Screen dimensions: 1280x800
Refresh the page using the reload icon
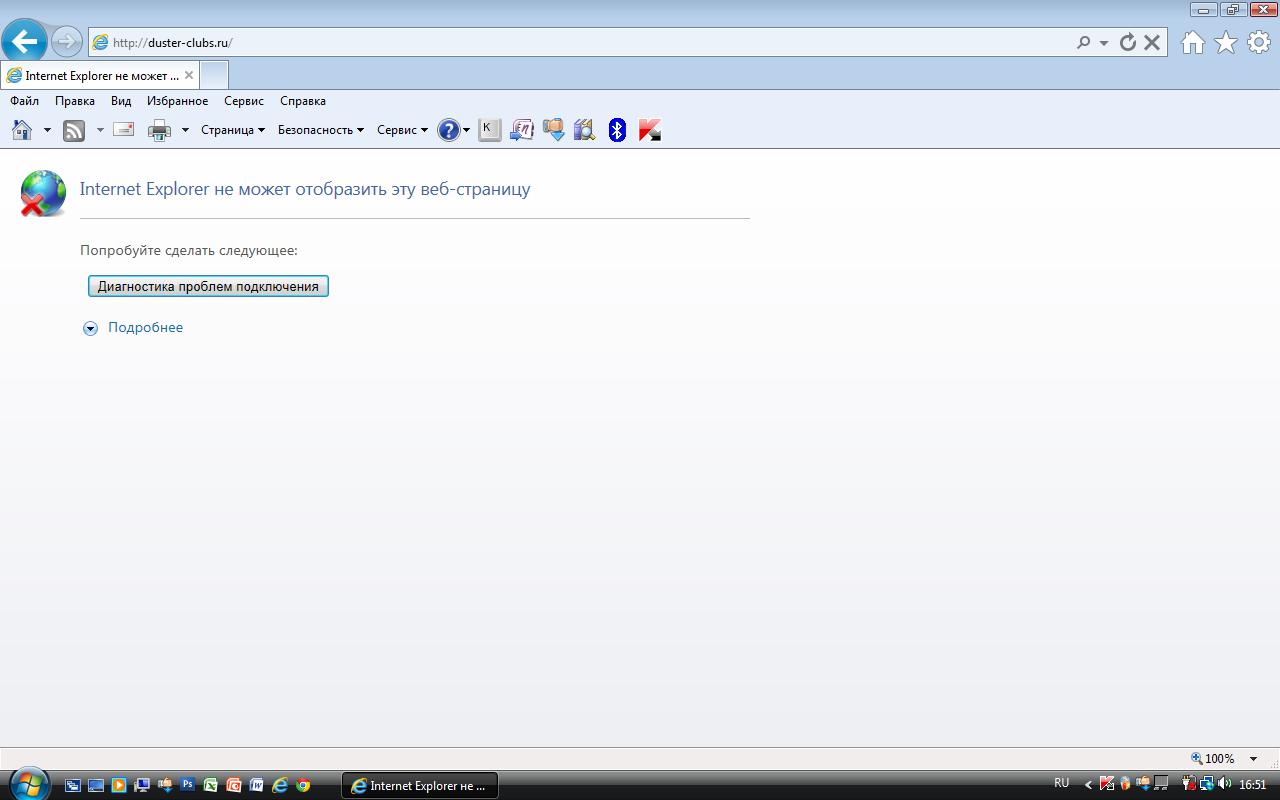[x=1128, y=42]
